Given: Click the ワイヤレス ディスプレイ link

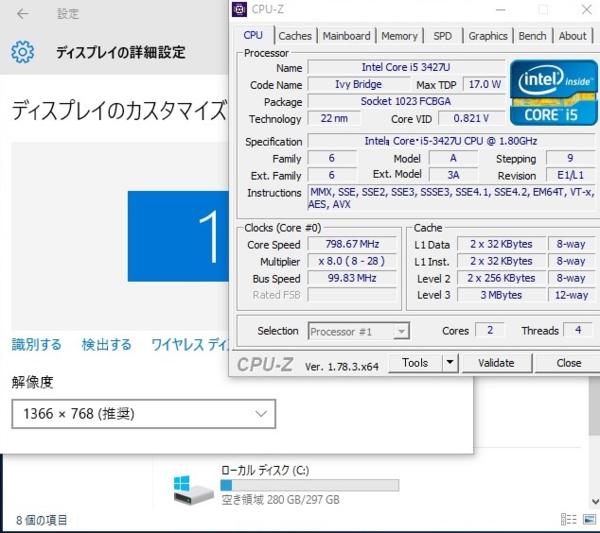Looking at the screenshot, I should pos(190,344).
